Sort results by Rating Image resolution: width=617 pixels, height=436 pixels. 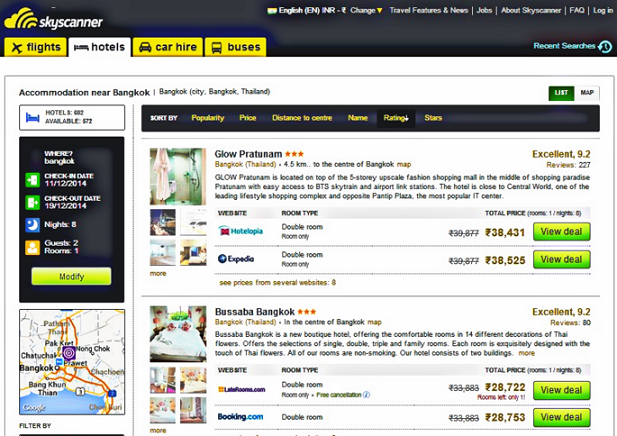[x=396, y=118]
